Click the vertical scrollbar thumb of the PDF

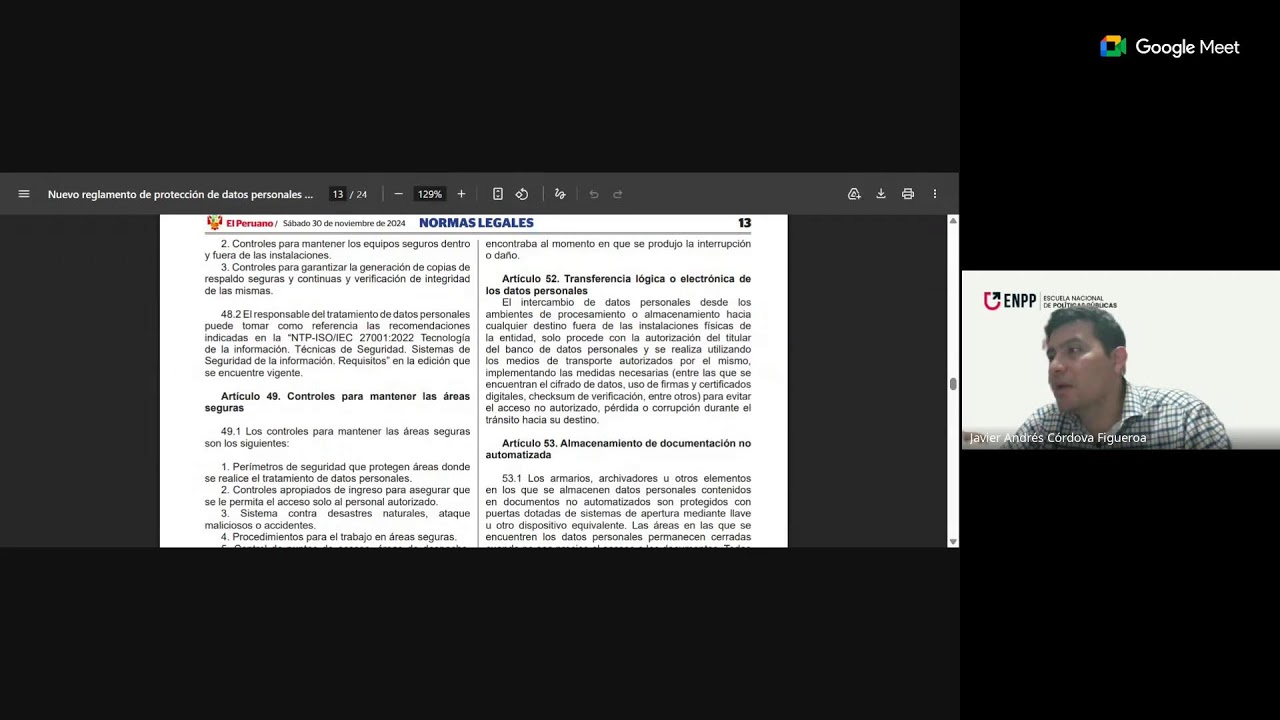(953, 384)
